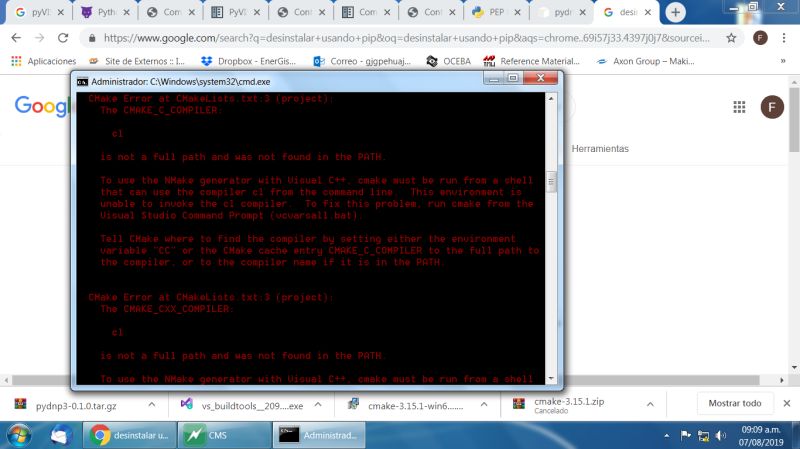800x449 pixels.
Task: Open the Windows Start menu
Action: click(x=19, y=435)
